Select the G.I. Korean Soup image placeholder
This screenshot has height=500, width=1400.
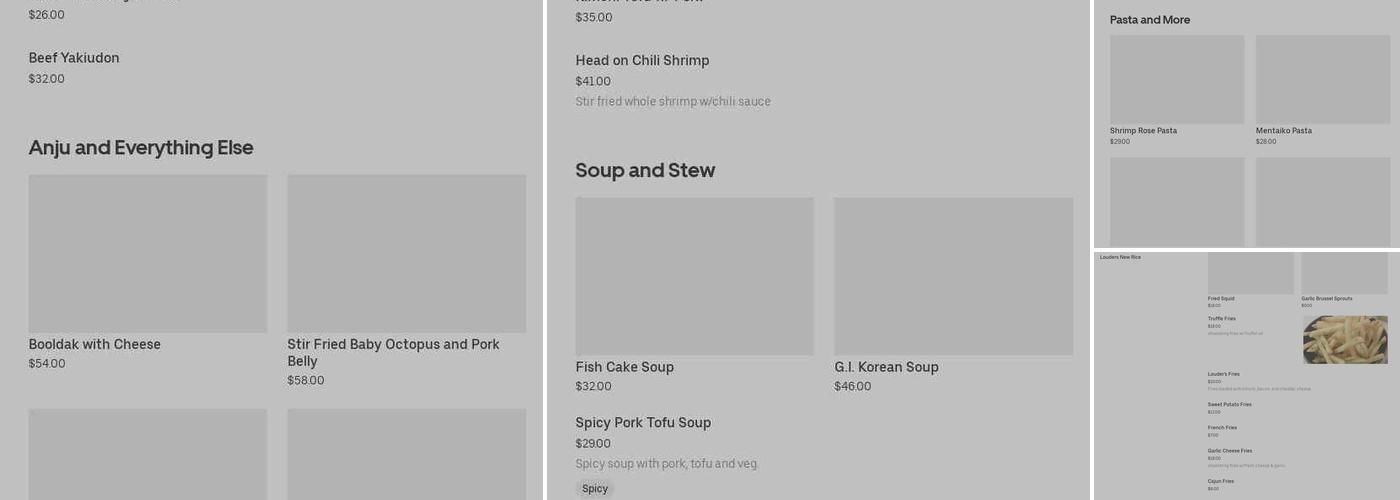coord(953,276)
